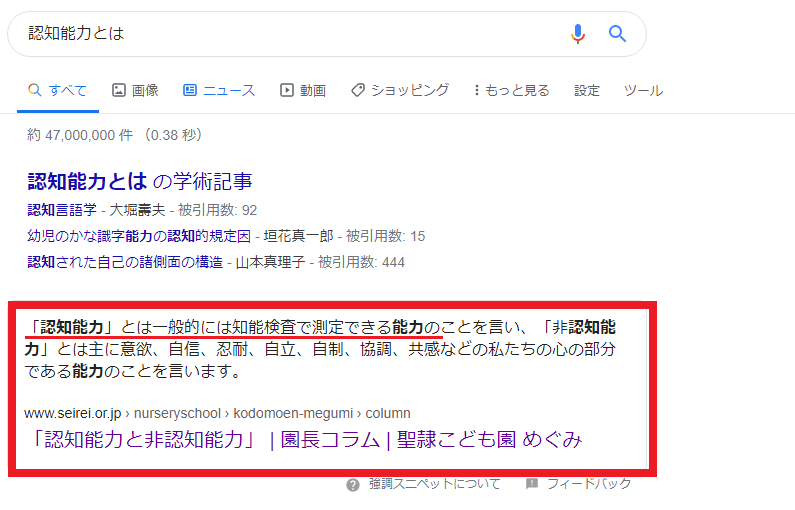This screenshot has width=795, height=510.
Task: Open 認知された自己の諸側面の構造 article
Action: tap(125, 262)
